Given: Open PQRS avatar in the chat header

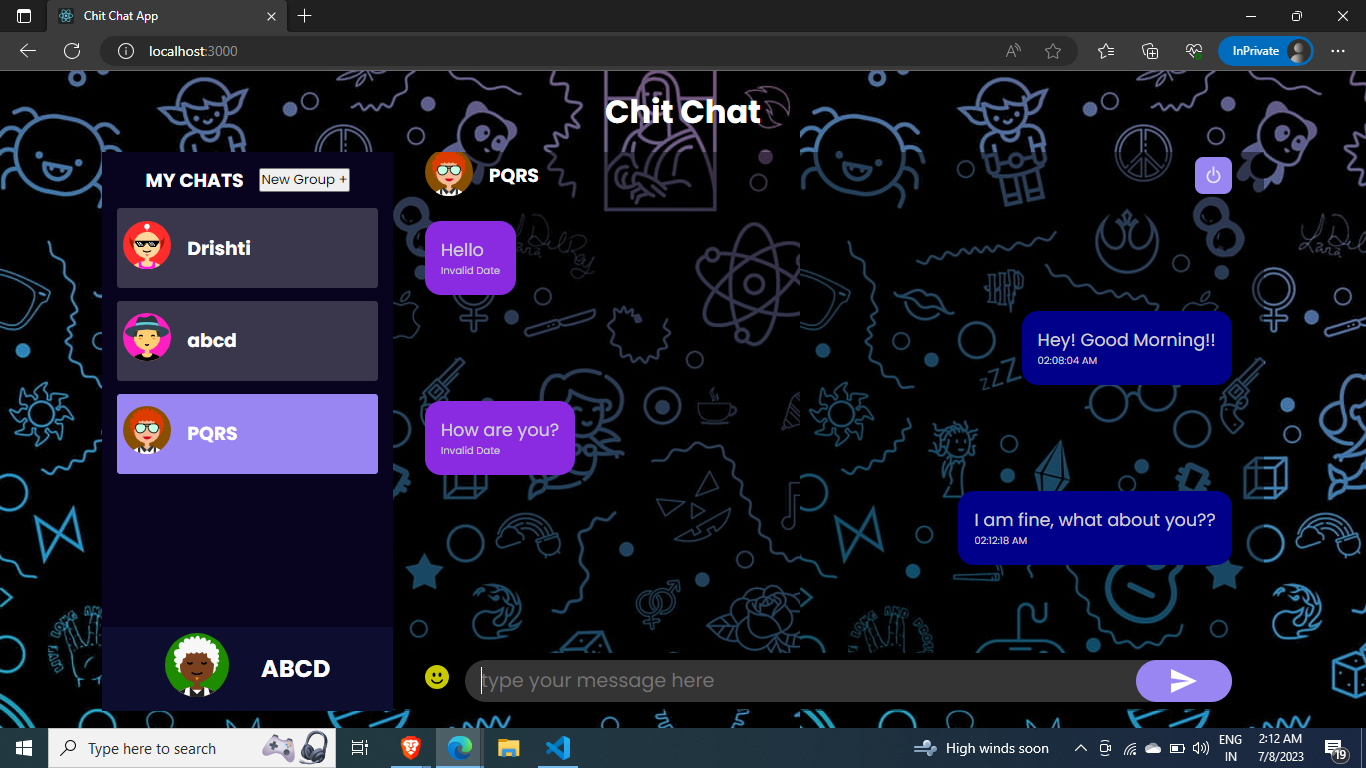Looking at the screenshot, I should click(x=449, y=173).
